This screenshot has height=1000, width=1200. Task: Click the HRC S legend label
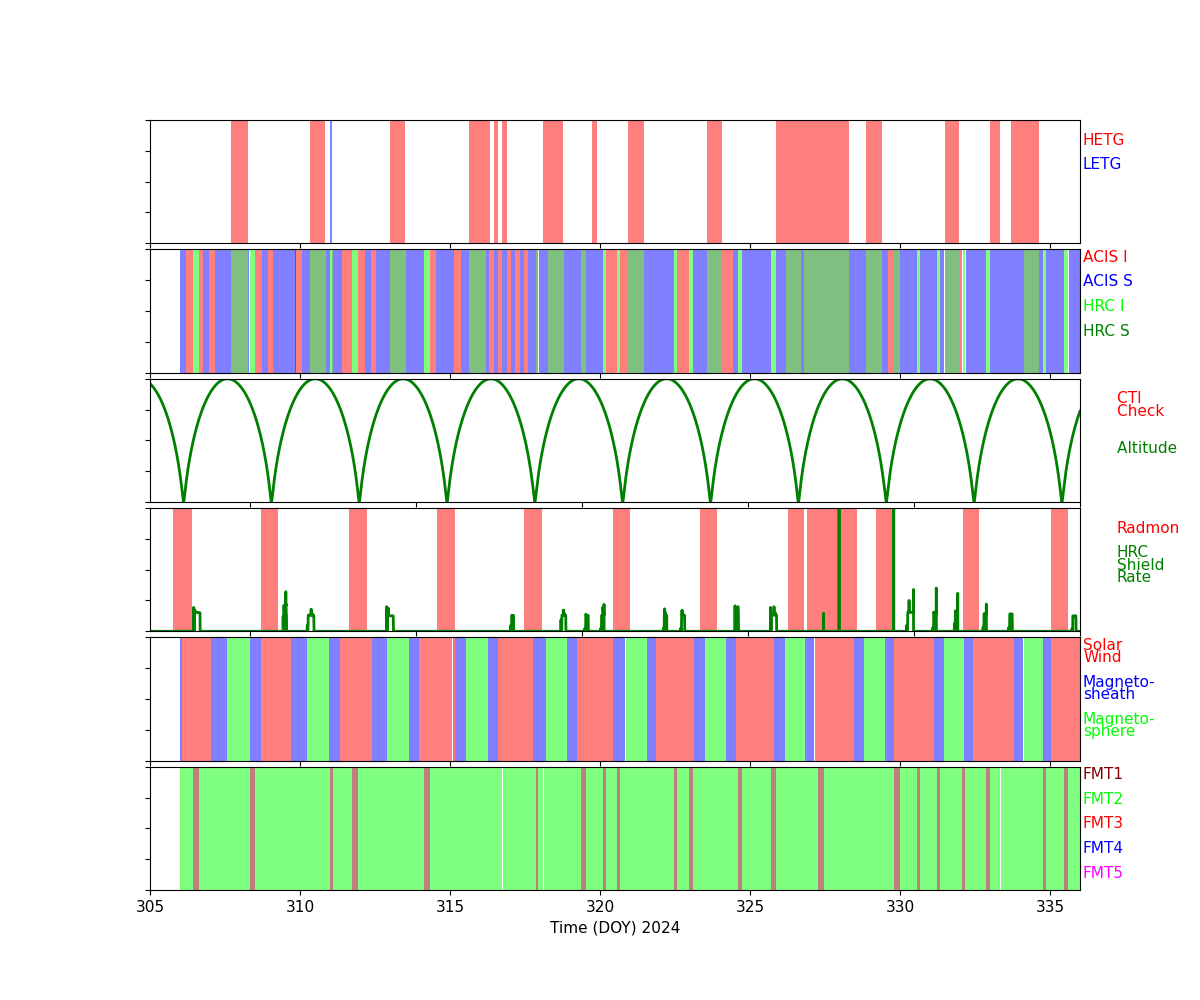(x=1105, y=331)
